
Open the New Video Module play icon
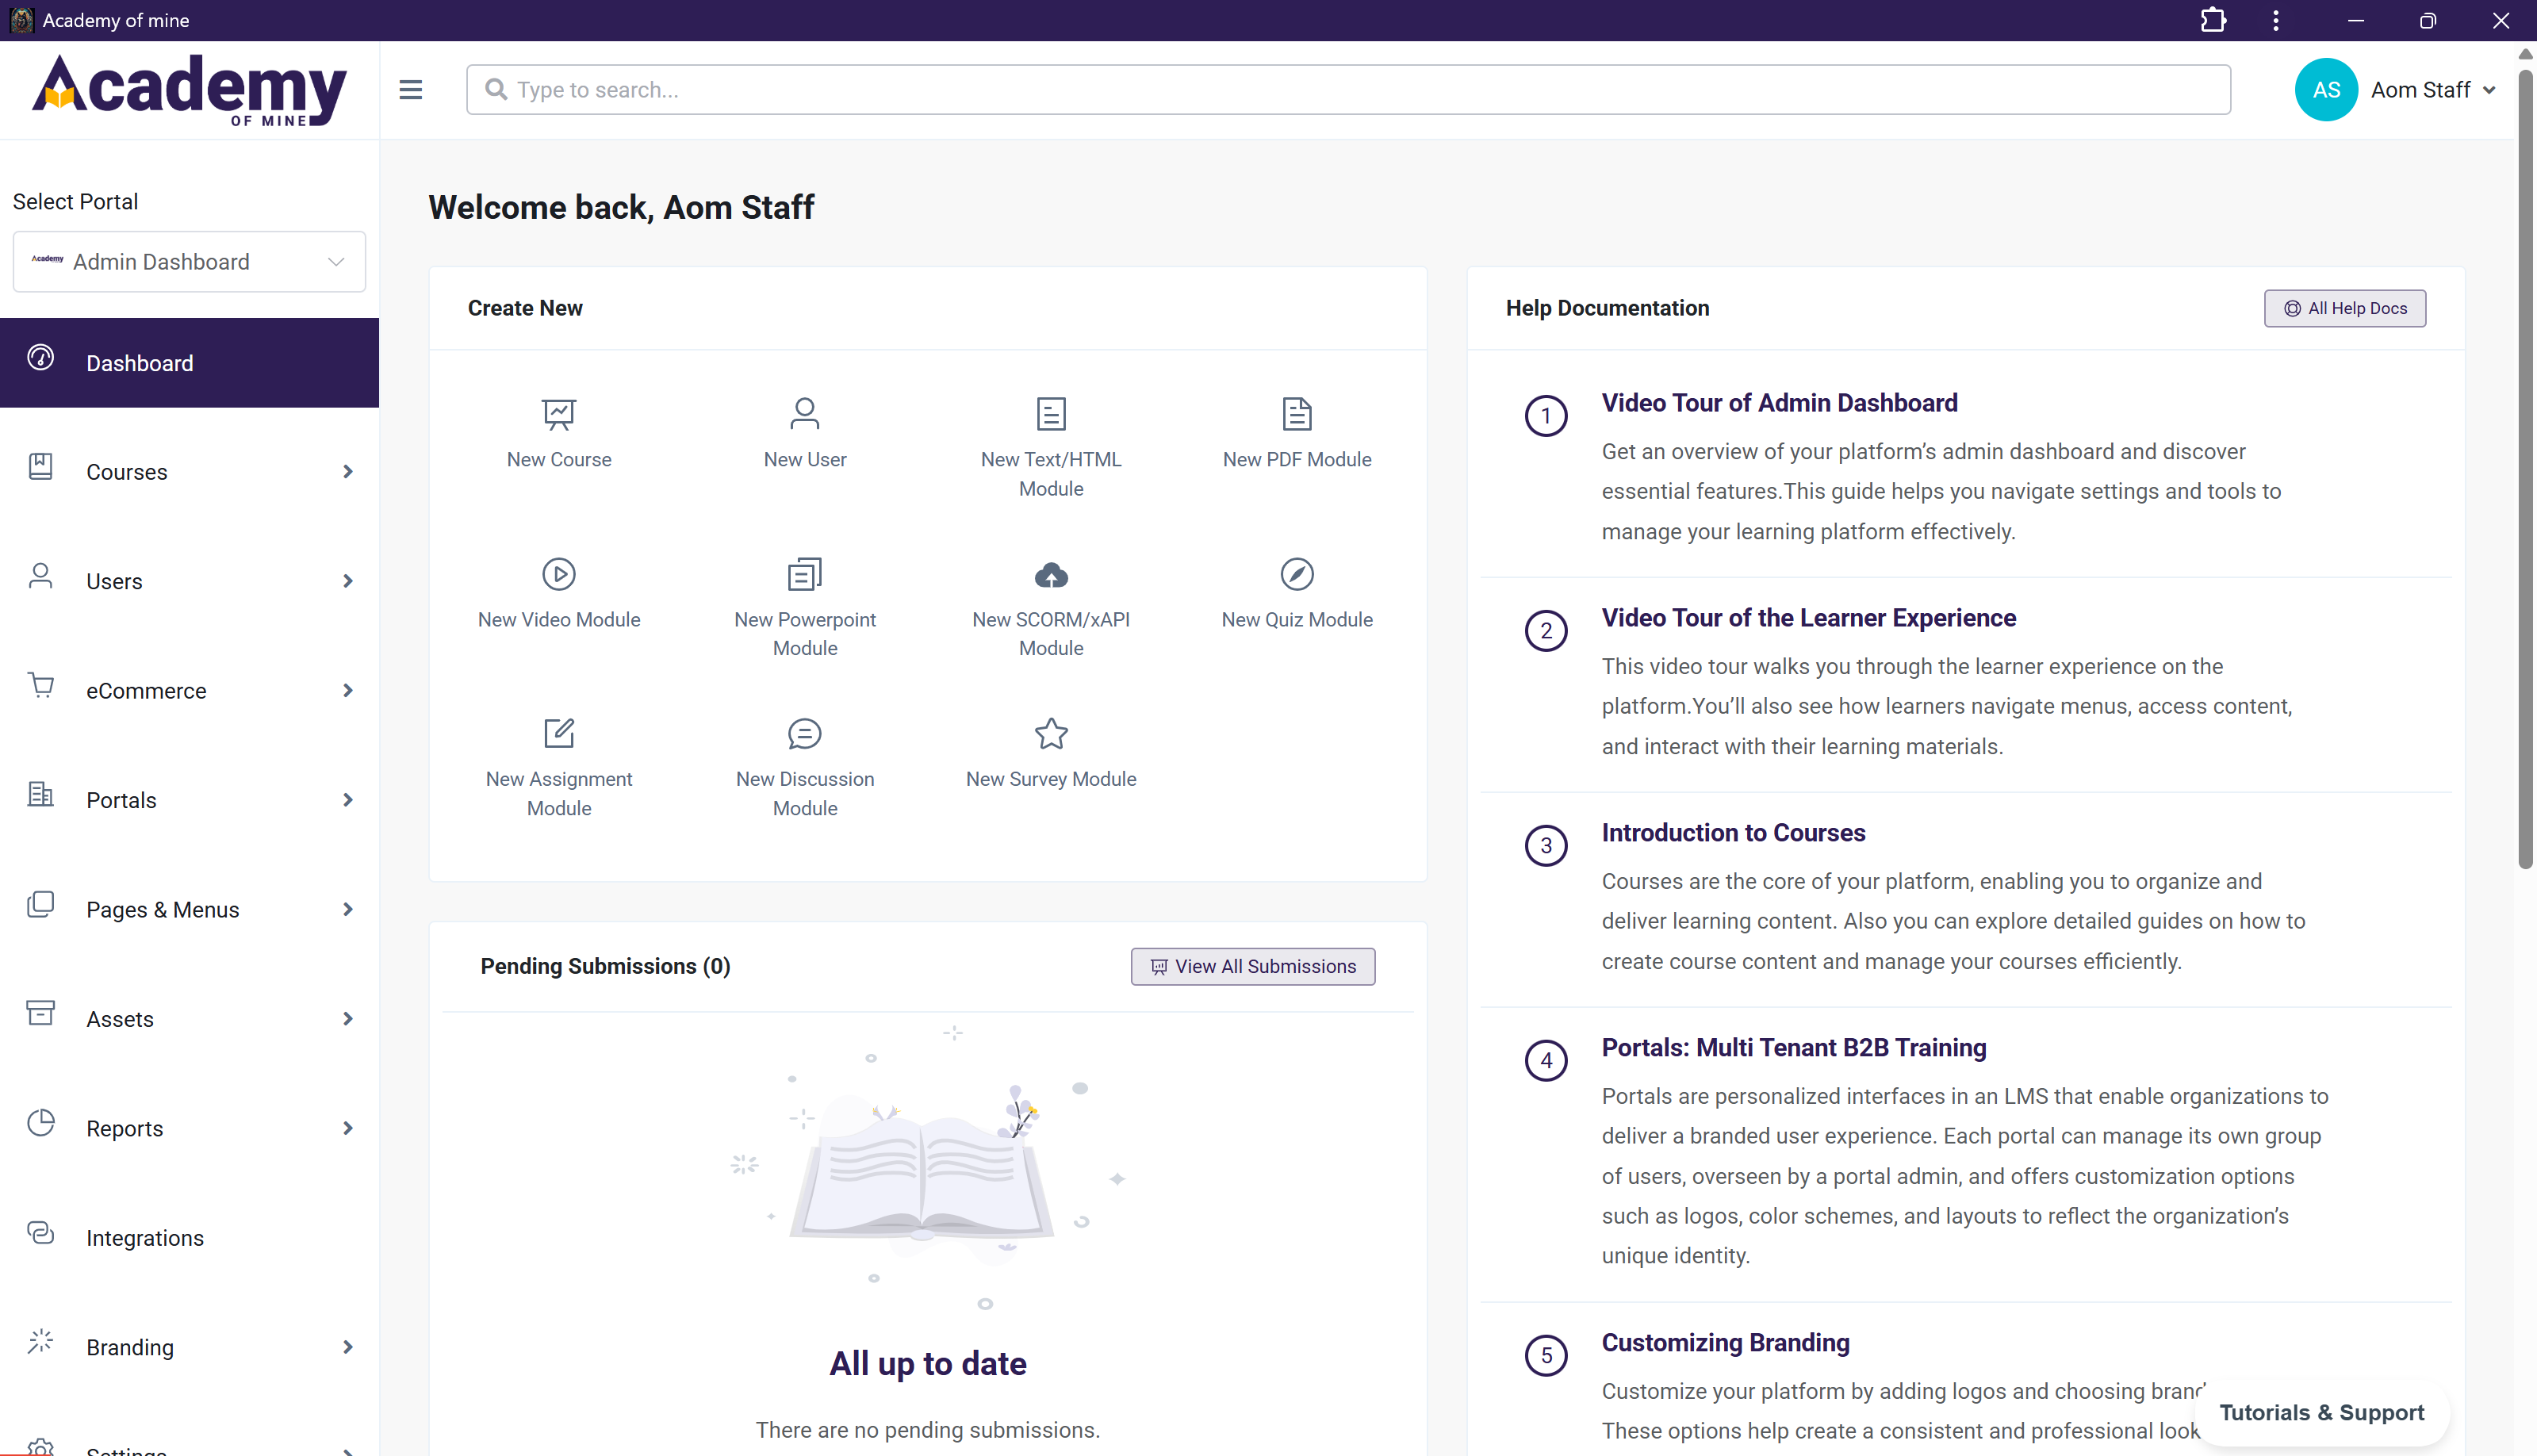click(x=558, y=574)
